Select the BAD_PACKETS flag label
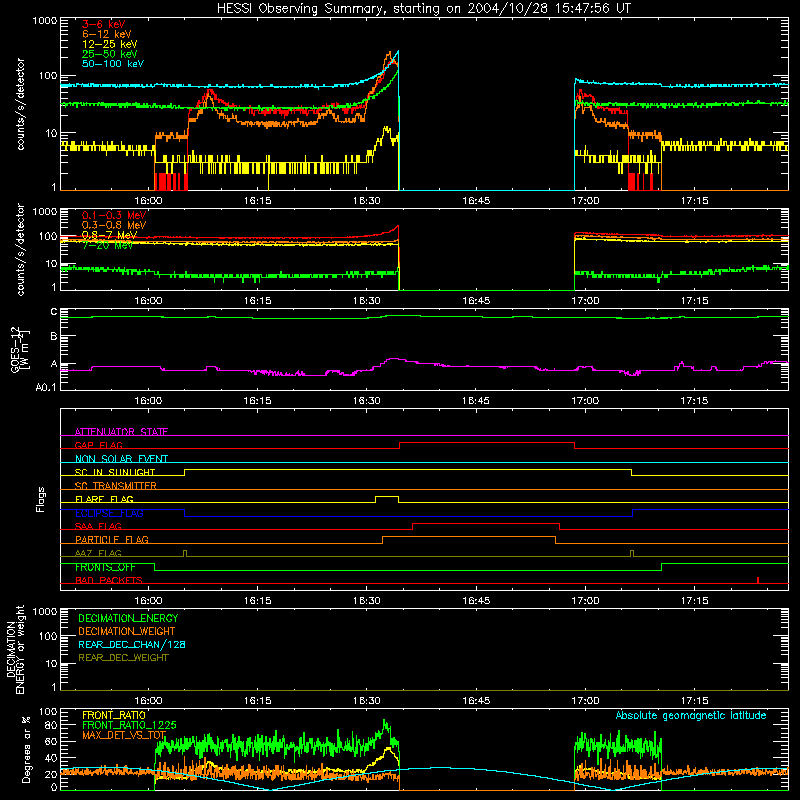Screen dimensions: 800x800 coord(109,580)
